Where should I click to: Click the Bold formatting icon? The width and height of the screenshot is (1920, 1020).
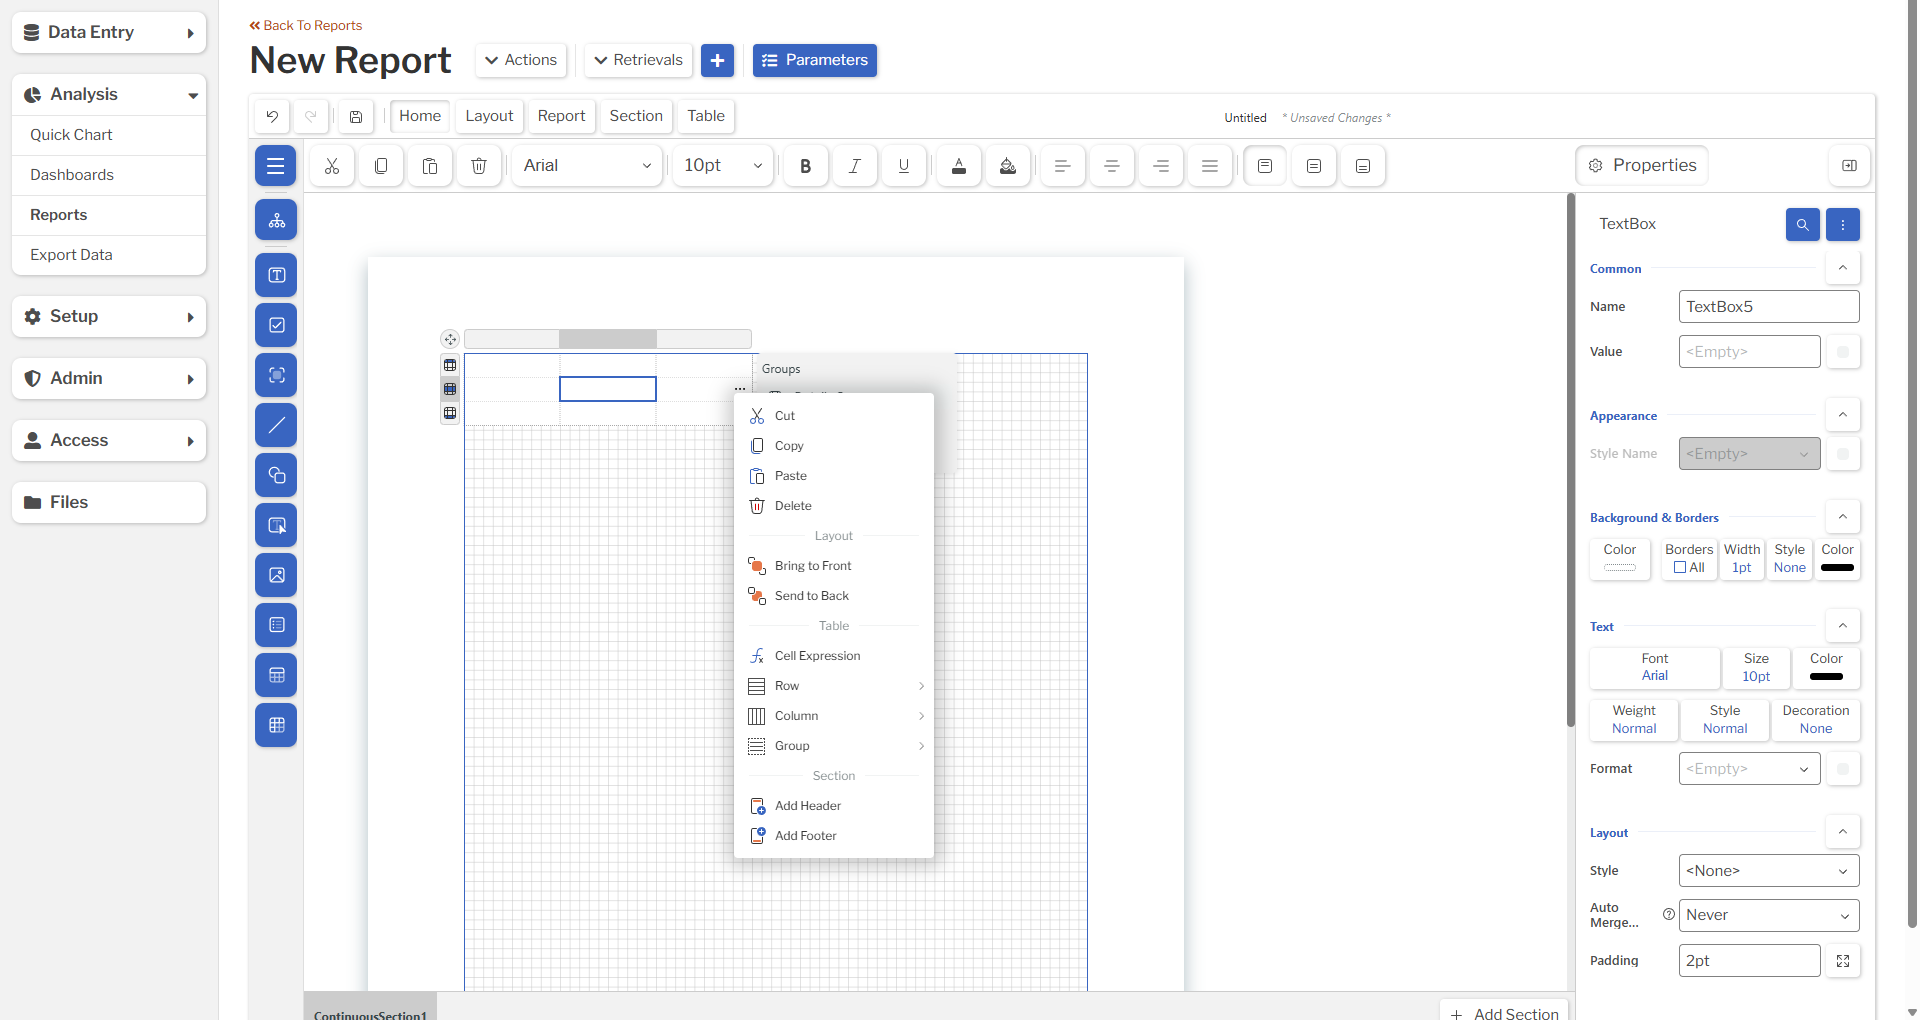click(x=805, y=166)
